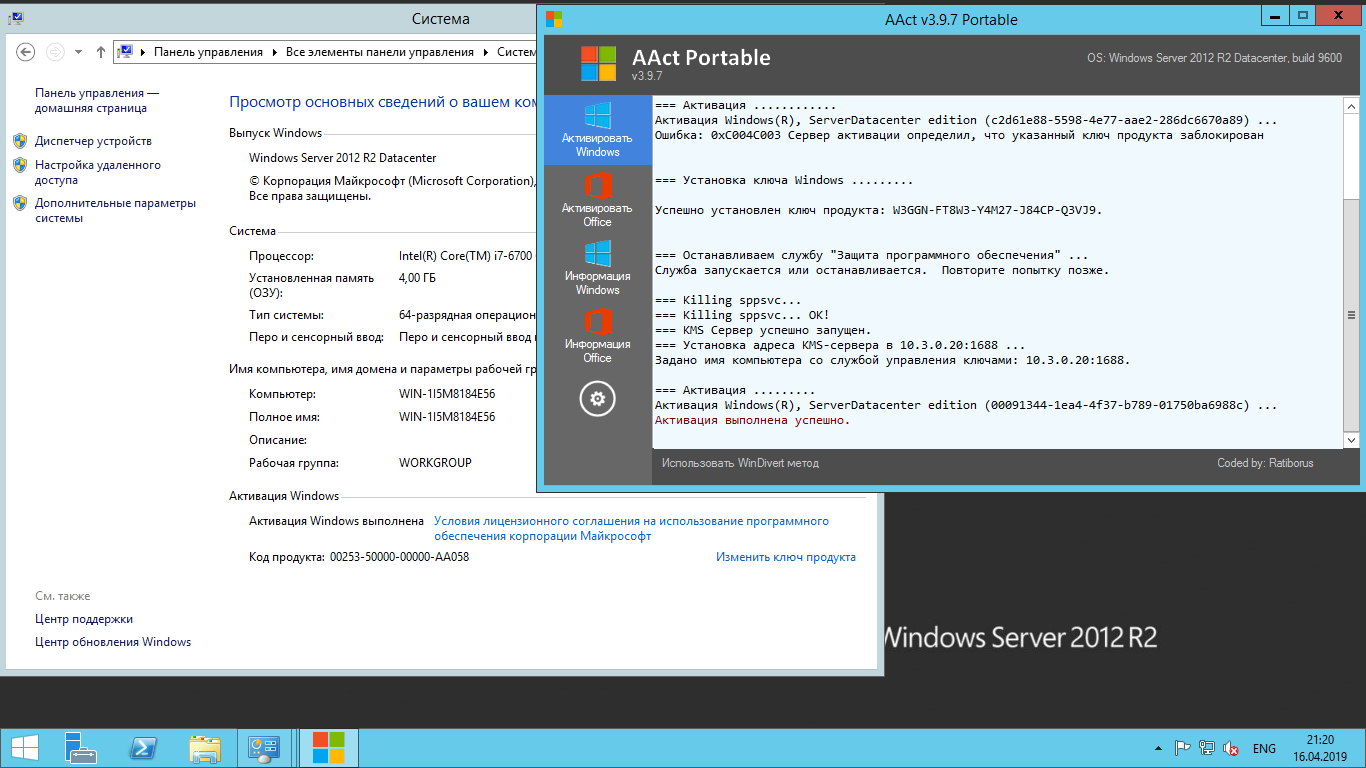Click Использовать WinDivert метод in AAct footer

click(x=740, y=463)
